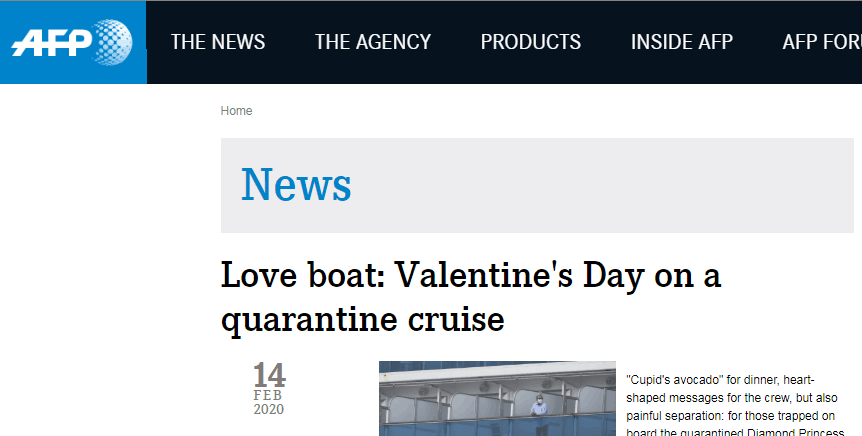Click the FEB month label
The height and width of the screenshot is (436, 862).
coord(268,395)
